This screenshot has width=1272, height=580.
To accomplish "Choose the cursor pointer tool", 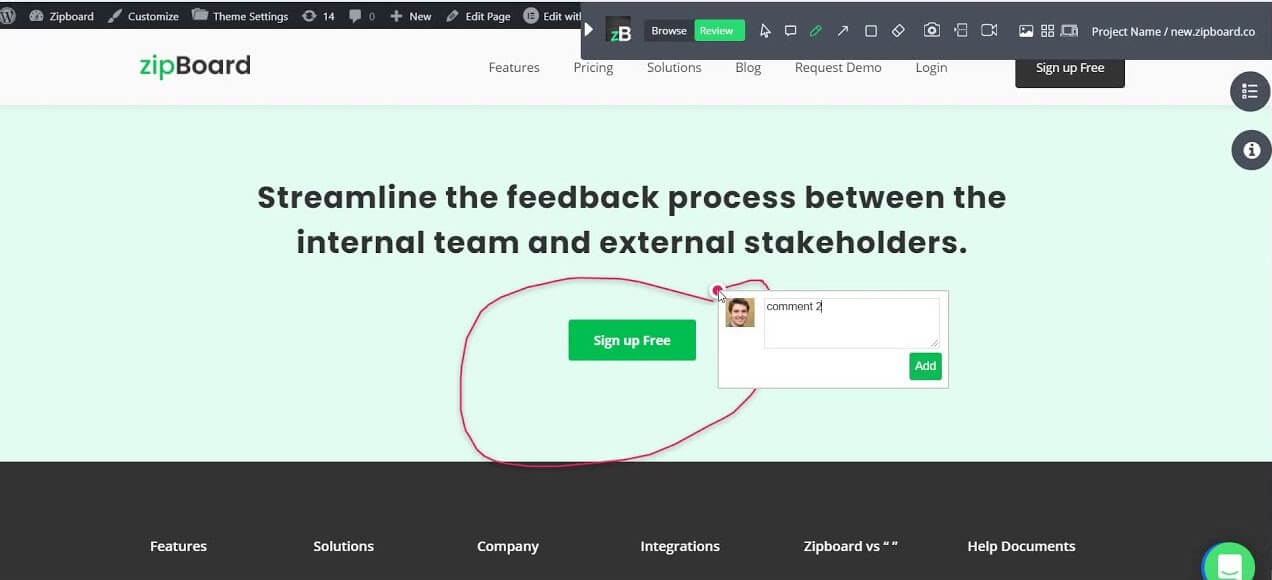I will tap(765, 31).
